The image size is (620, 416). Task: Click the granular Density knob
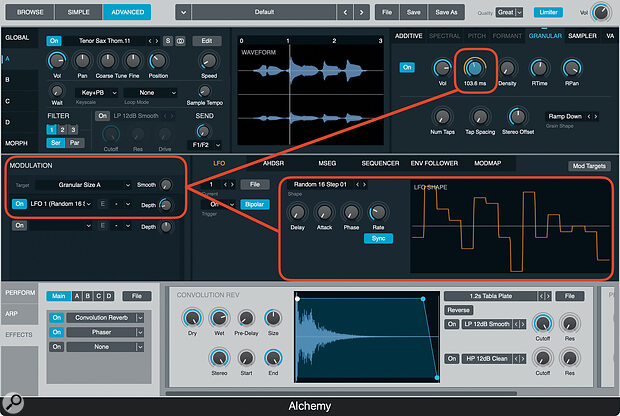tap(507, 68)
